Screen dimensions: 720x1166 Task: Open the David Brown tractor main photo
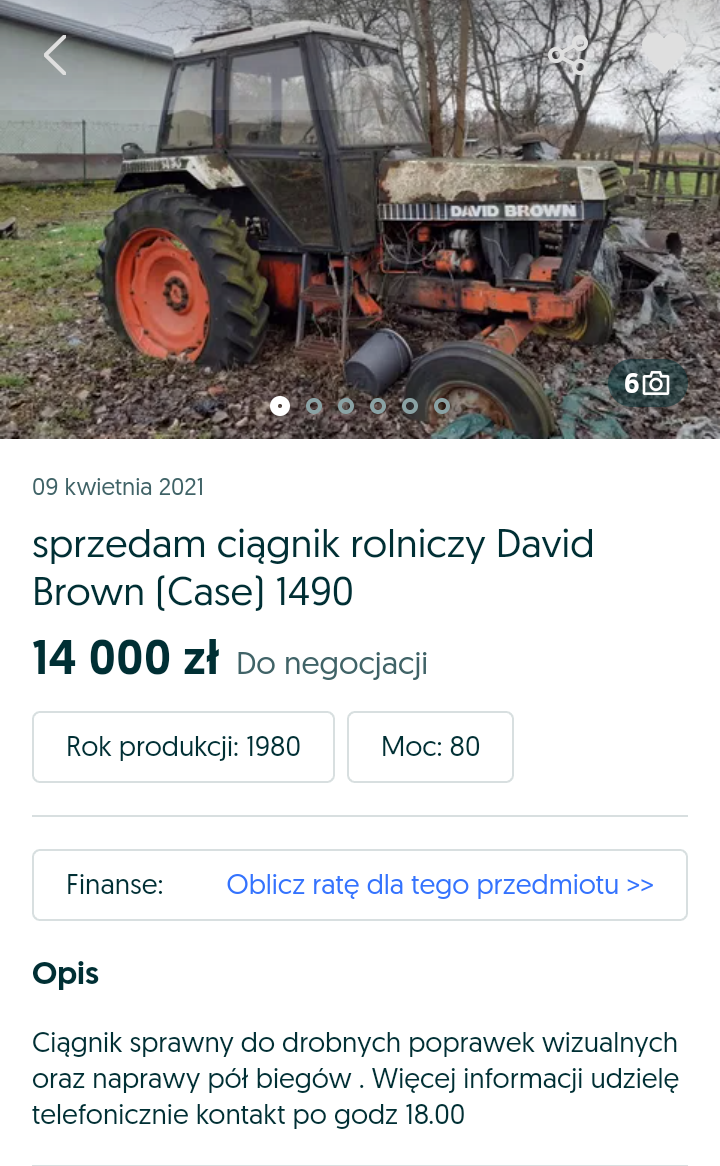[x=360, y=219]
